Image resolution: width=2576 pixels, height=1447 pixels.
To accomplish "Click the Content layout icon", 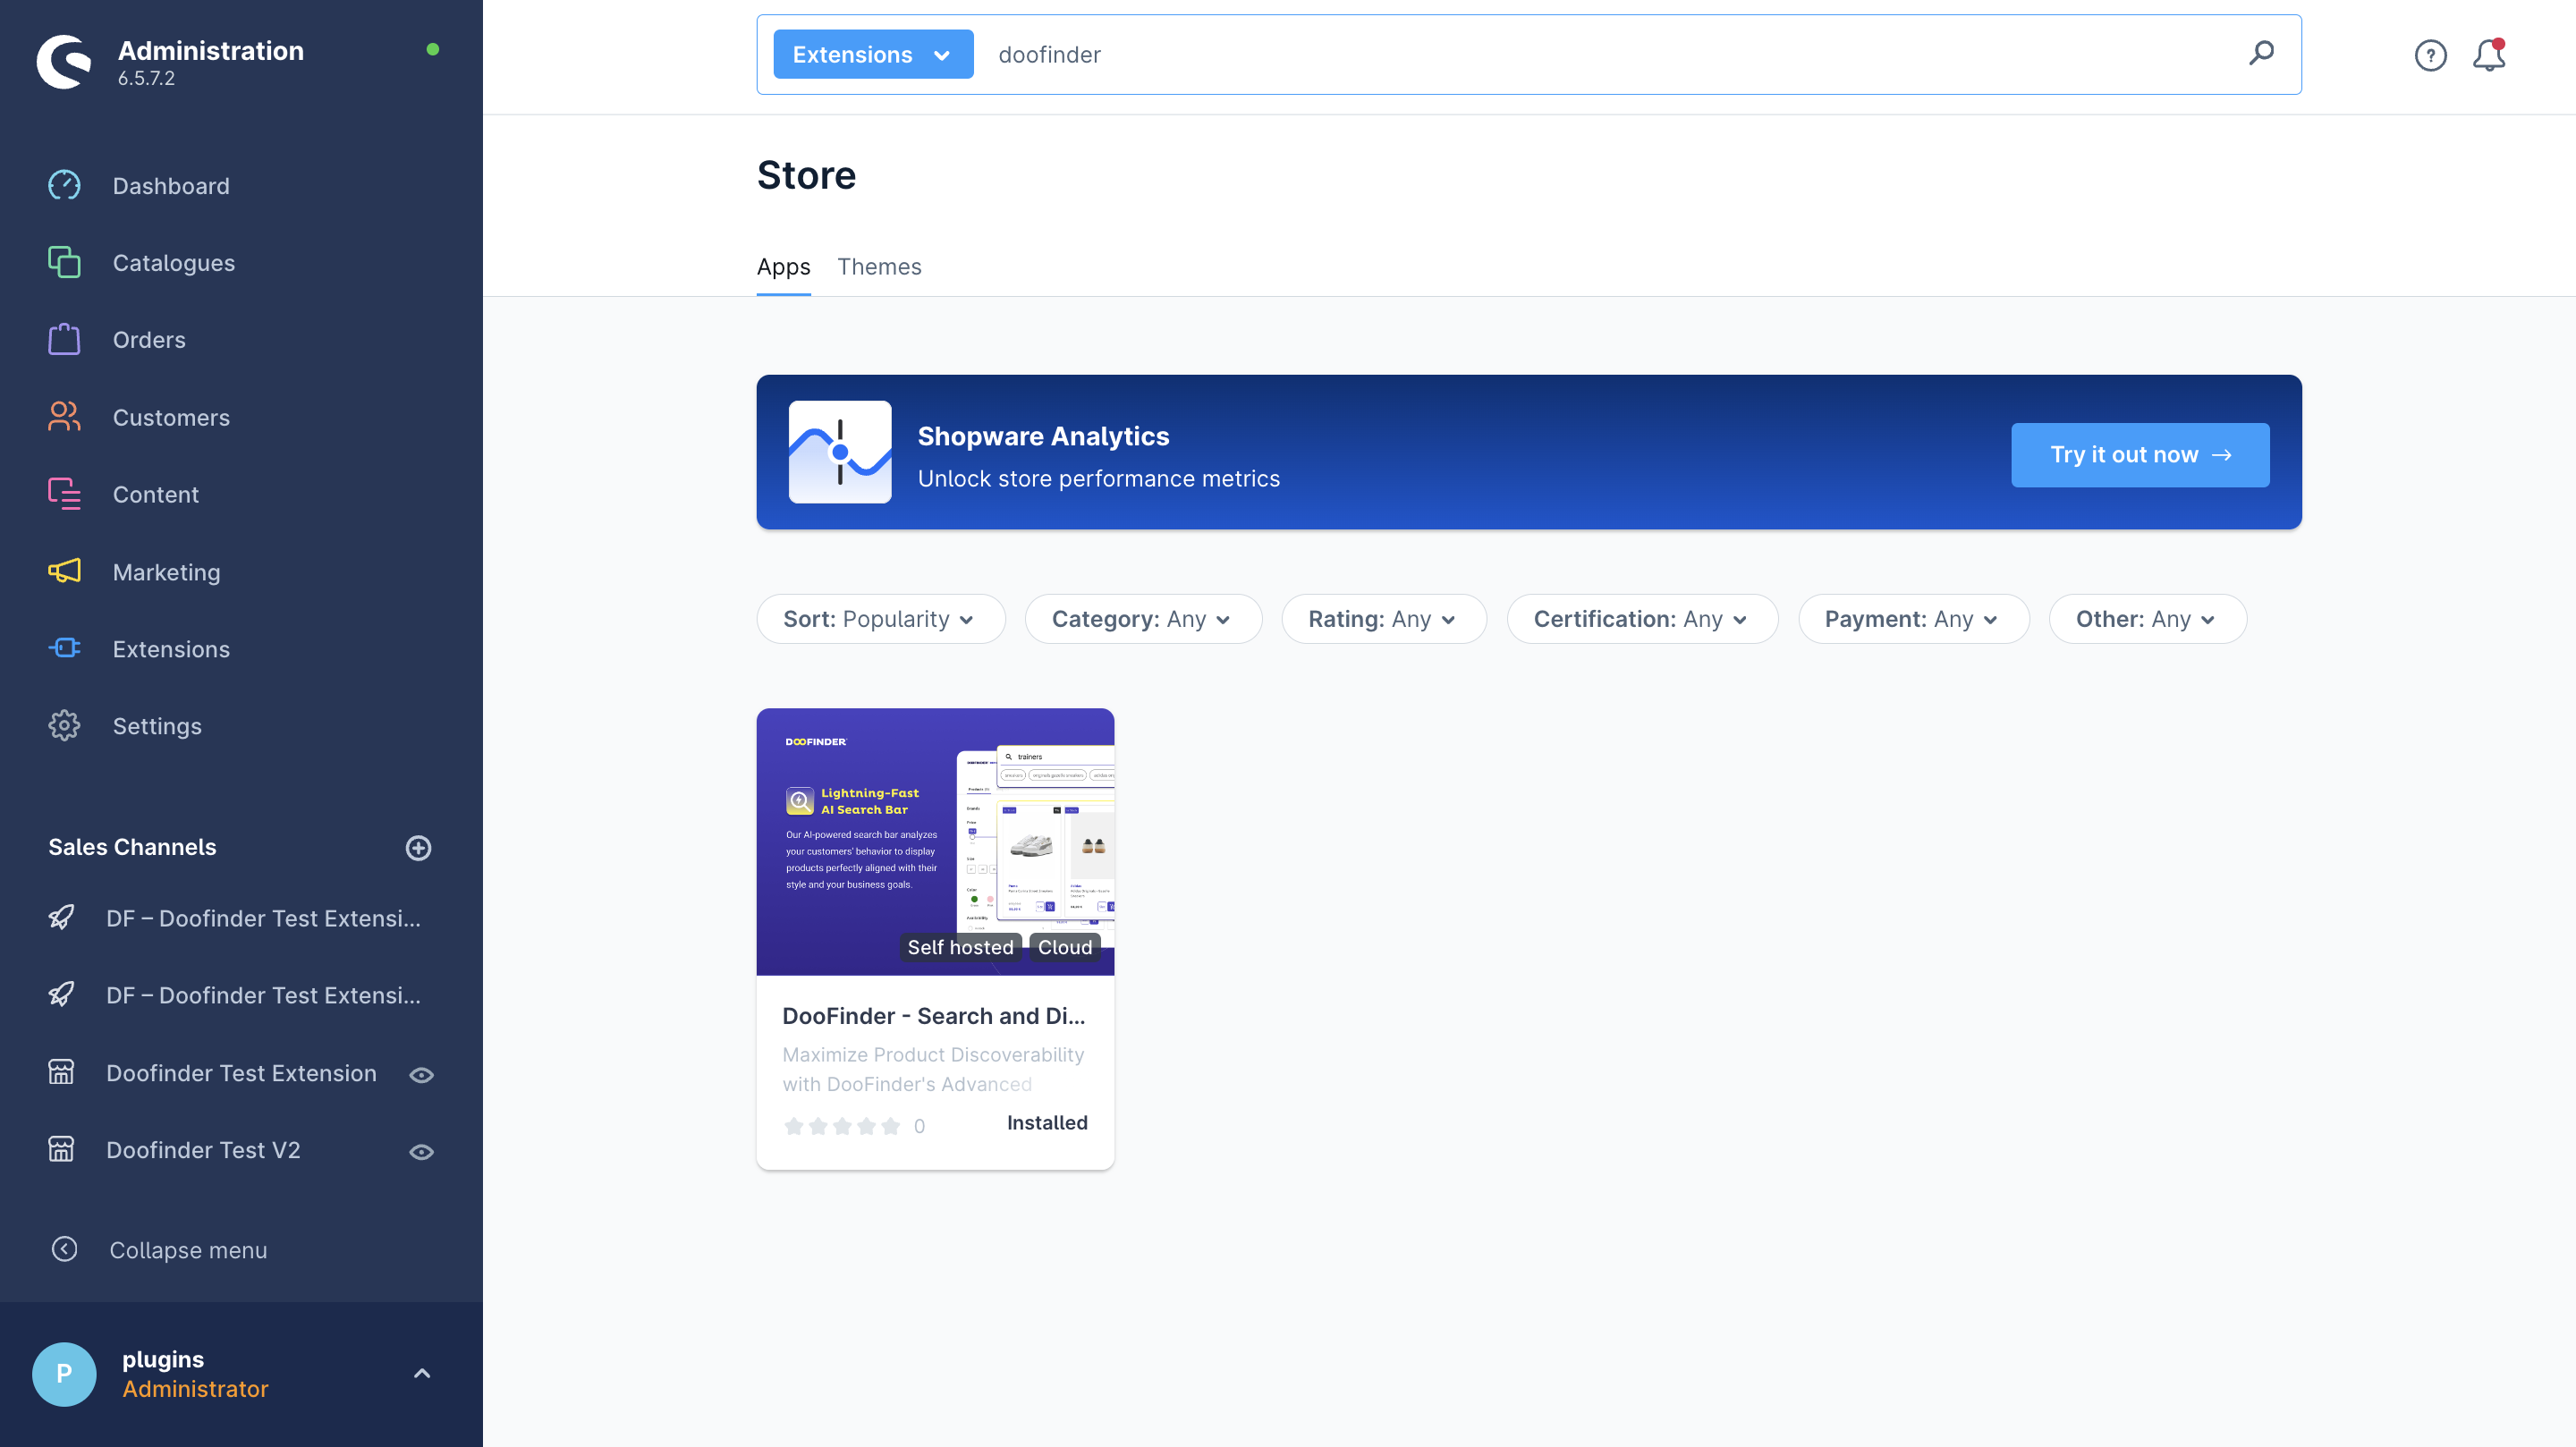I will pyautogui.click(x=64, y=494).
